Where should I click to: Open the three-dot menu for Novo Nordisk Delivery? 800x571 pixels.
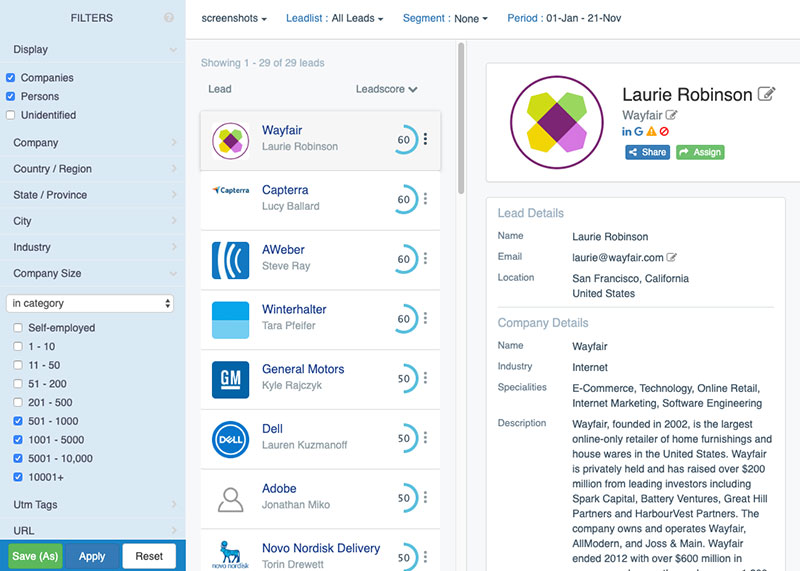click(426, 556)
